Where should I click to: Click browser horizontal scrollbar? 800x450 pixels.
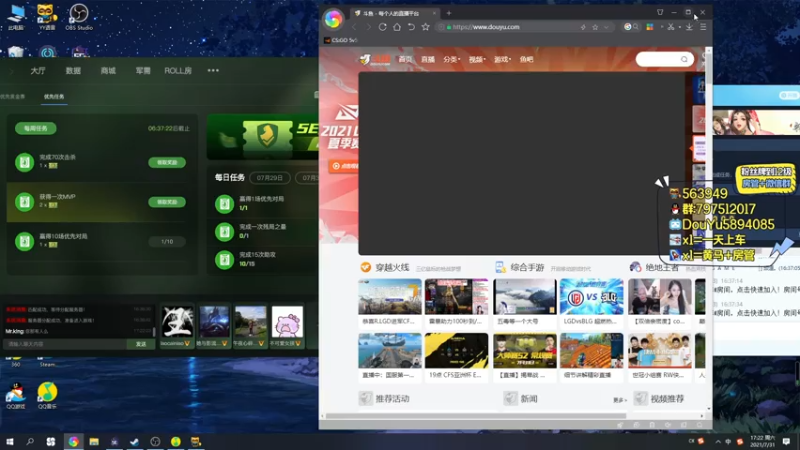coord(476,416)
